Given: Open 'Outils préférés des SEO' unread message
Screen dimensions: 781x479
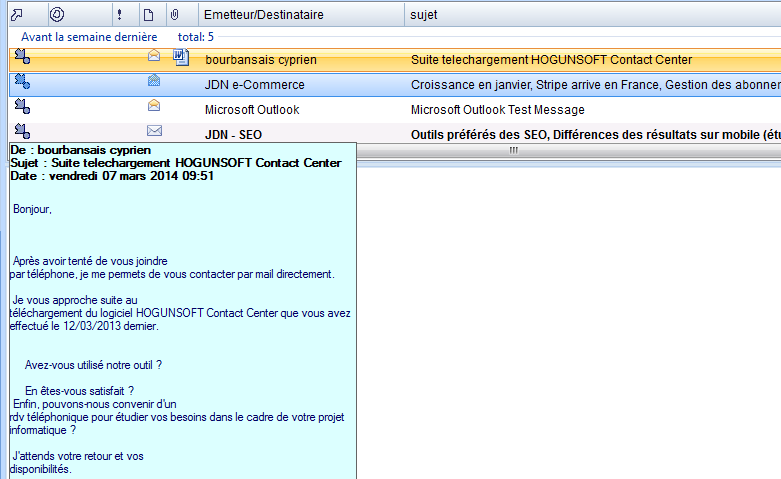Looking at the screenshot, I should [596, 134].
